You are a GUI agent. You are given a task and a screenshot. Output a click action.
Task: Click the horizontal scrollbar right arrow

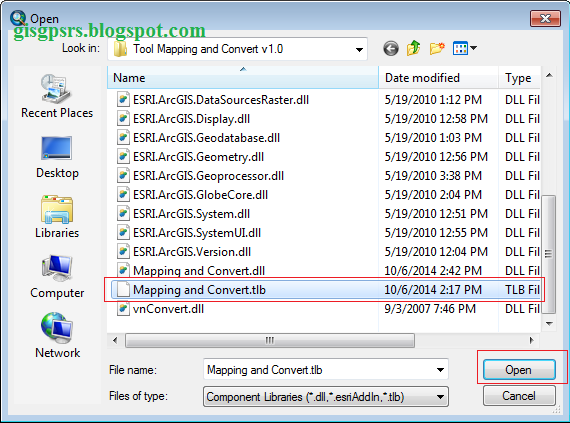(532, 341)
